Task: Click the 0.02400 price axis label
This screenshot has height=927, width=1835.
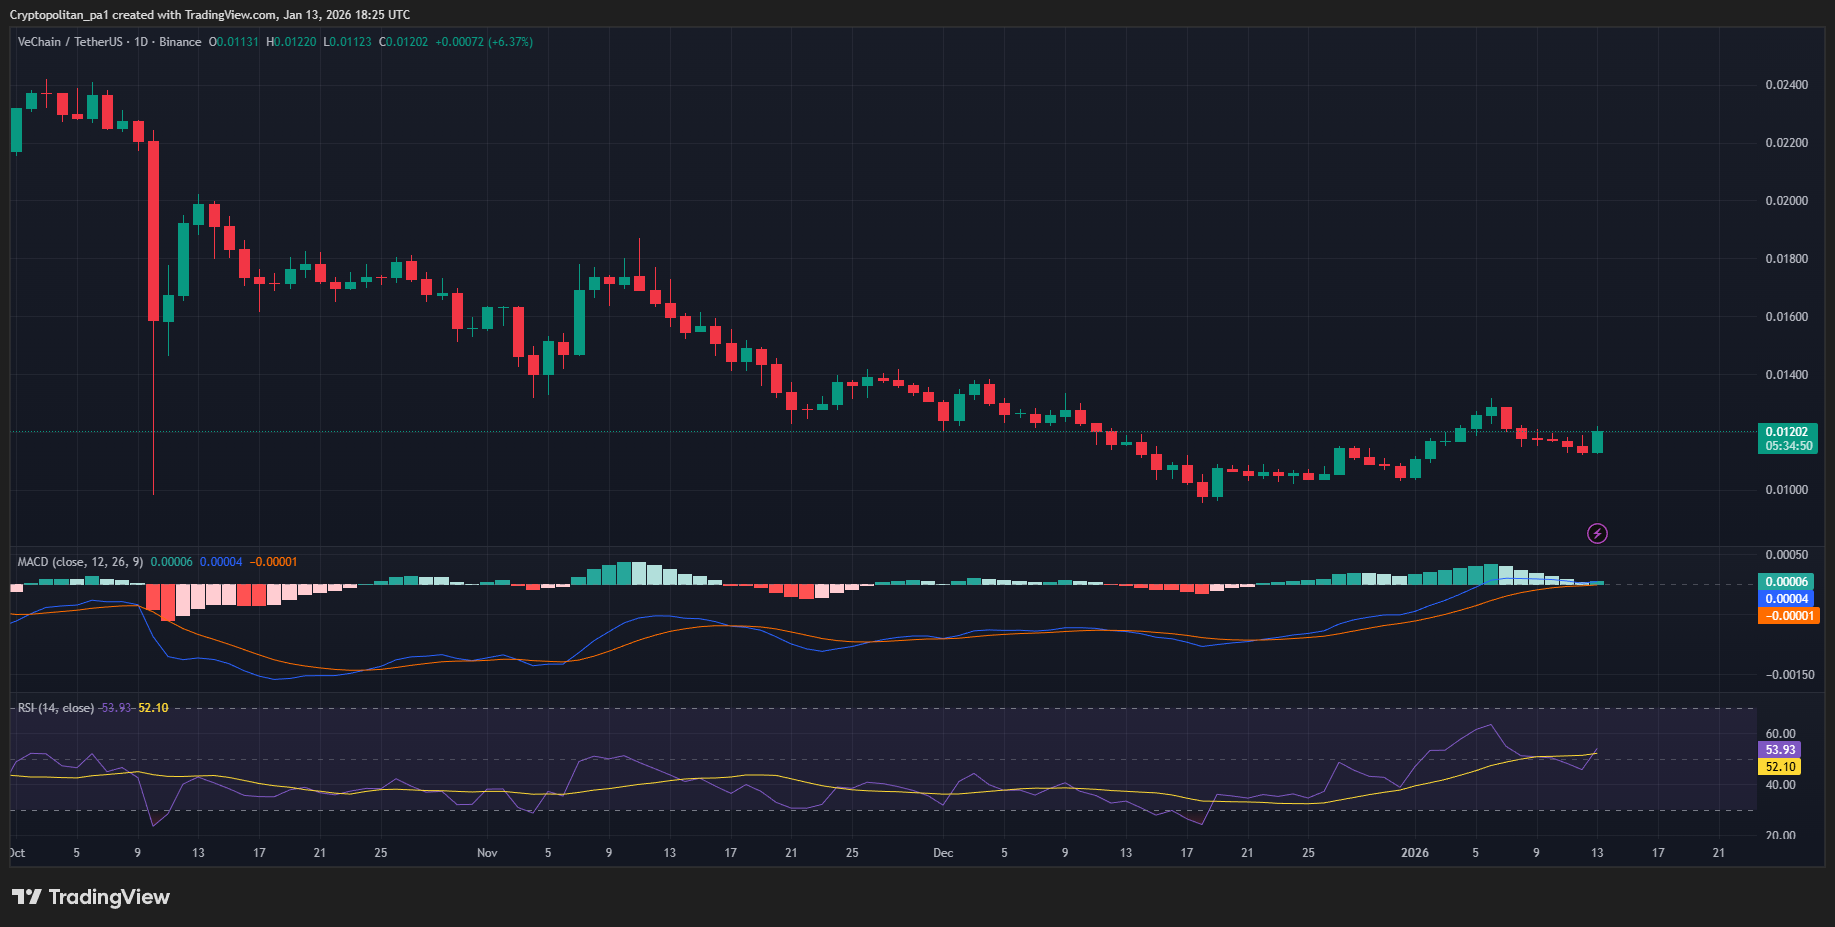Action: tap(1787, 85)
